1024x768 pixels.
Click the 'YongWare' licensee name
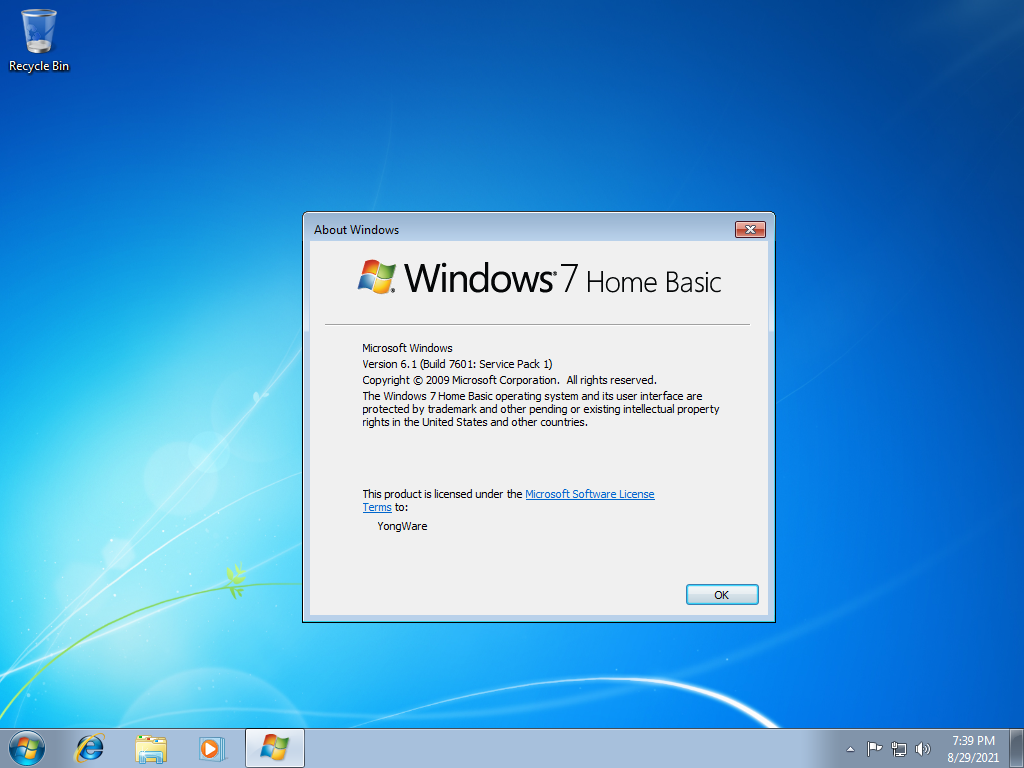click(x=402, y=526)
